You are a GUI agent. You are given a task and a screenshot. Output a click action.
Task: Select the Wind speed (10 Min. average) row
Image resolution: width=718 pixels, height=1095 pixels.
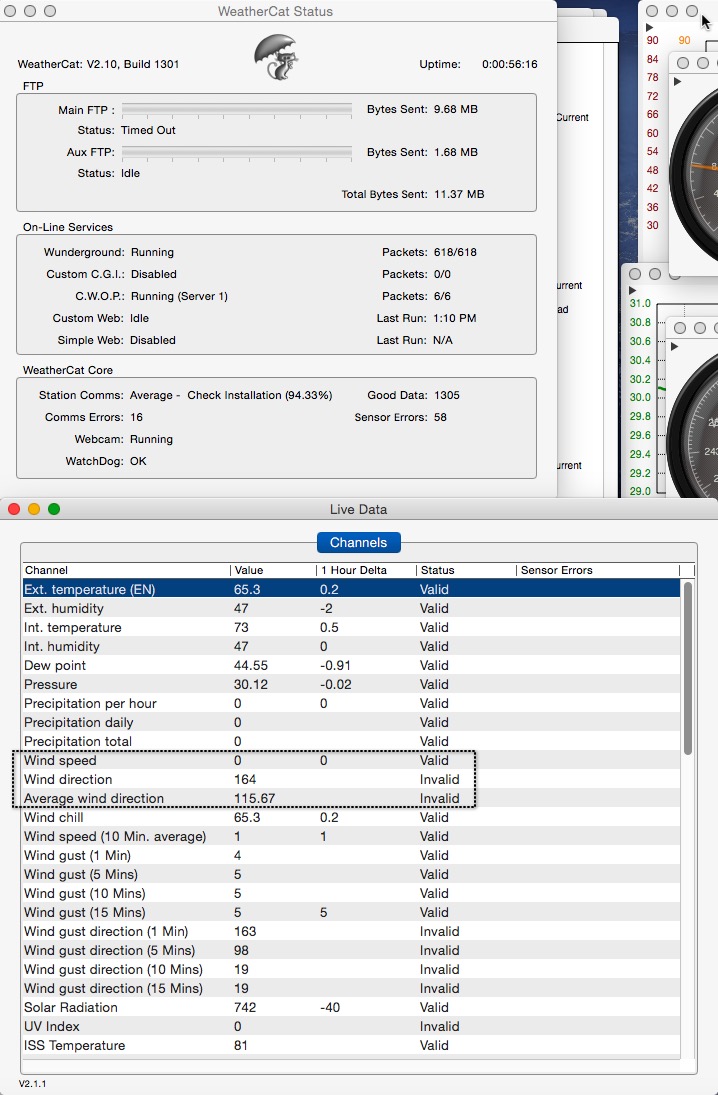[351, 836]
